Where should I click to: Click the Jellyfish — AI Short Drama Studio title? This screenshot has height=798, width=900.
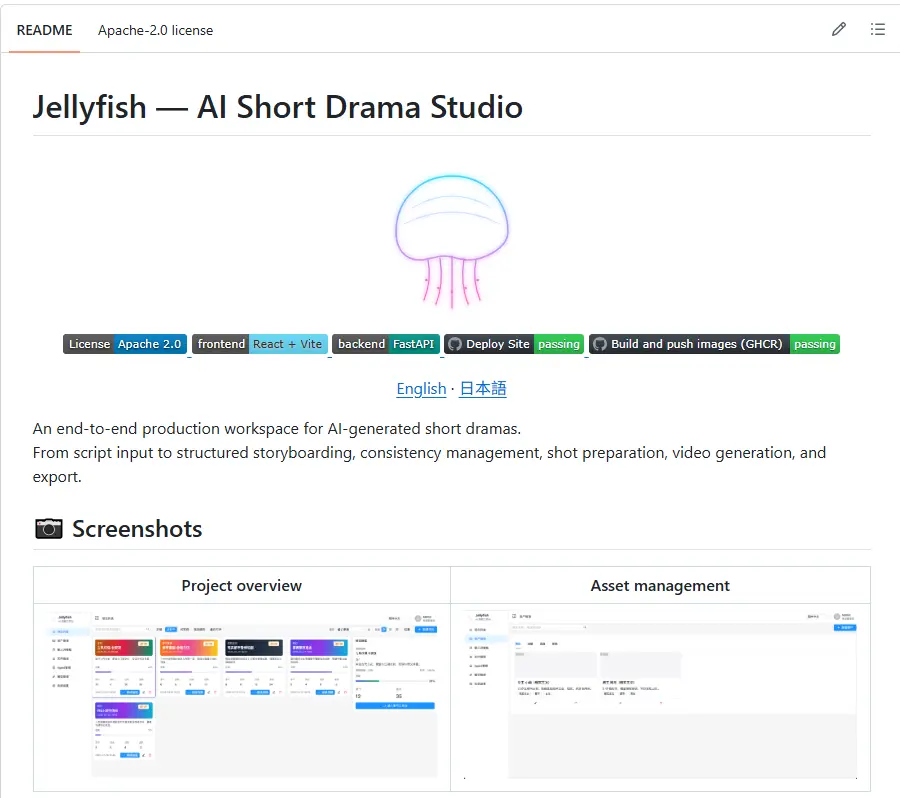coord(277,107)
